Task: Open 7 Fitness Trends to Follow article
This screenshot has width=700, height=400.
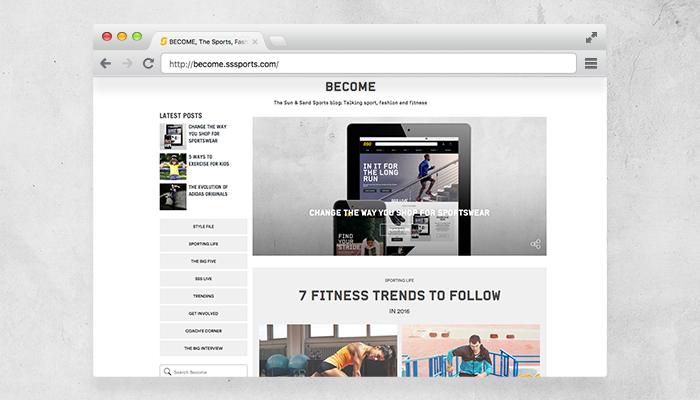Action: (400, 296)
